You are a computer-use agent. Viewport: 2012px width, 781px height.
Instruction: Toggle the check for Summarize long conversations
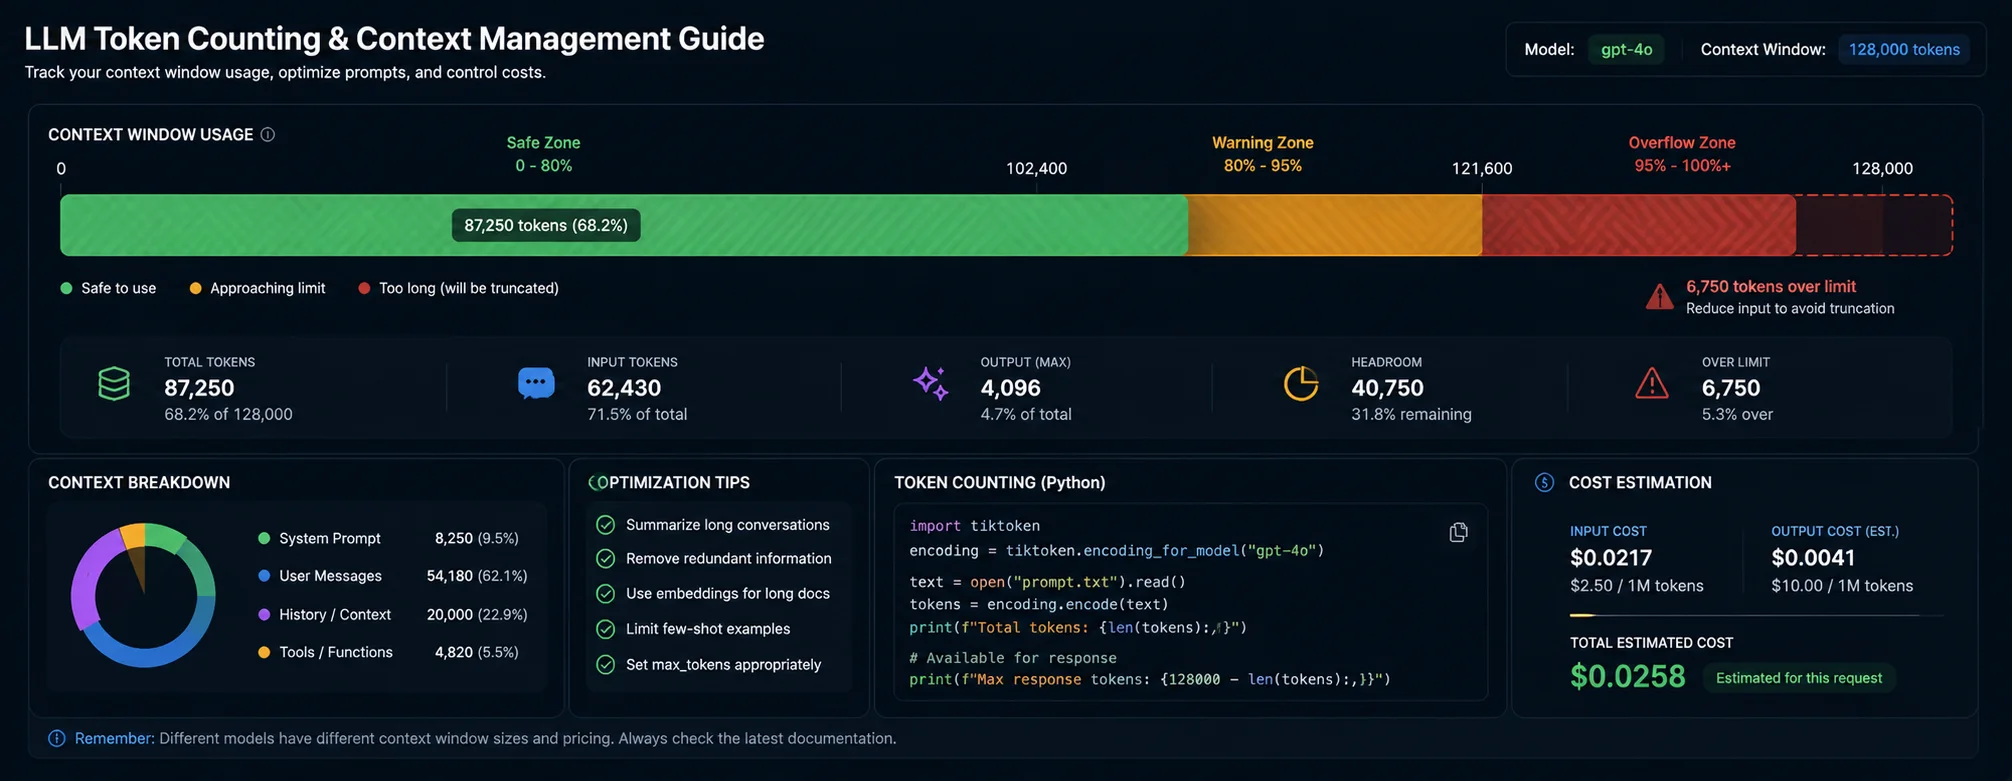pyautogui.click(x=605, y=525)
